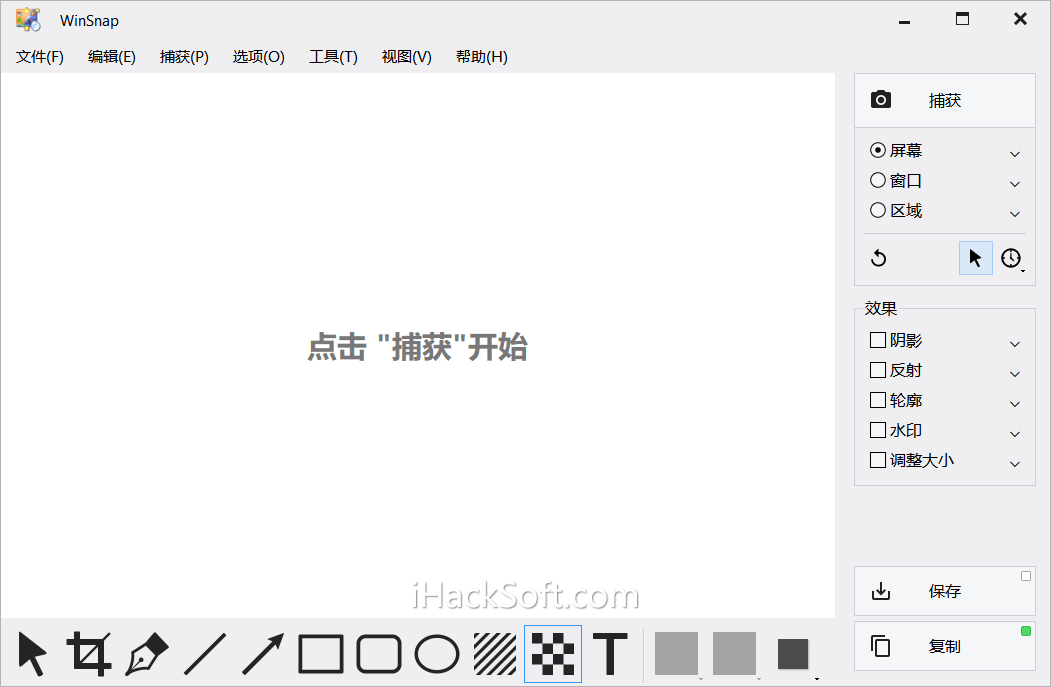Enable the 阴影 shadow effect checkbox
1051x687 pixels.
coord(877,340)
